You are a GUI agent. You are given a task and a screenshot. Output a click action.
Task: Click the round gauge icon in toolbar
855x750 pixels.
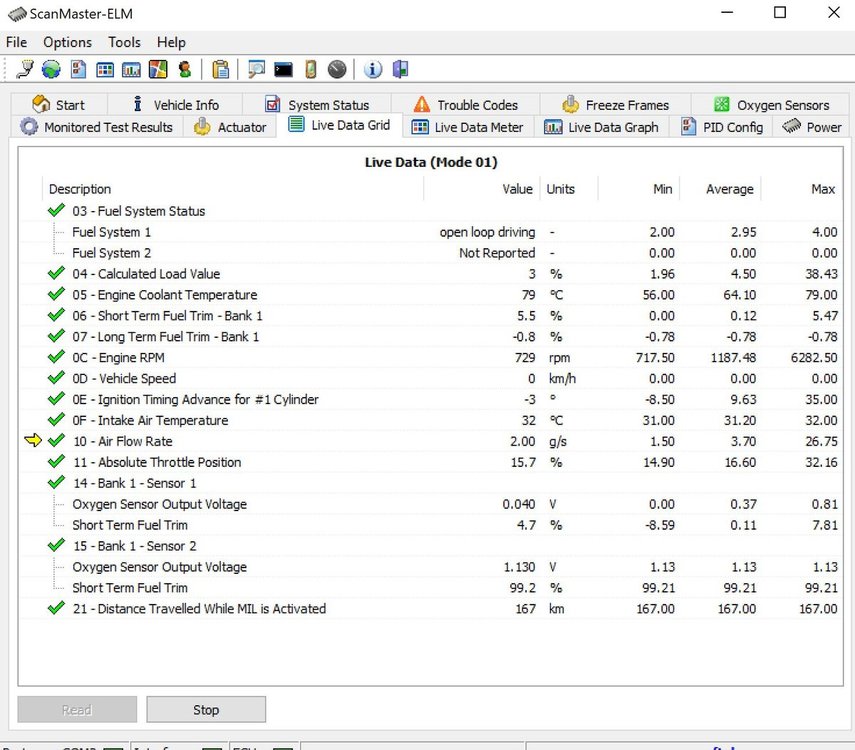point(337,69)
